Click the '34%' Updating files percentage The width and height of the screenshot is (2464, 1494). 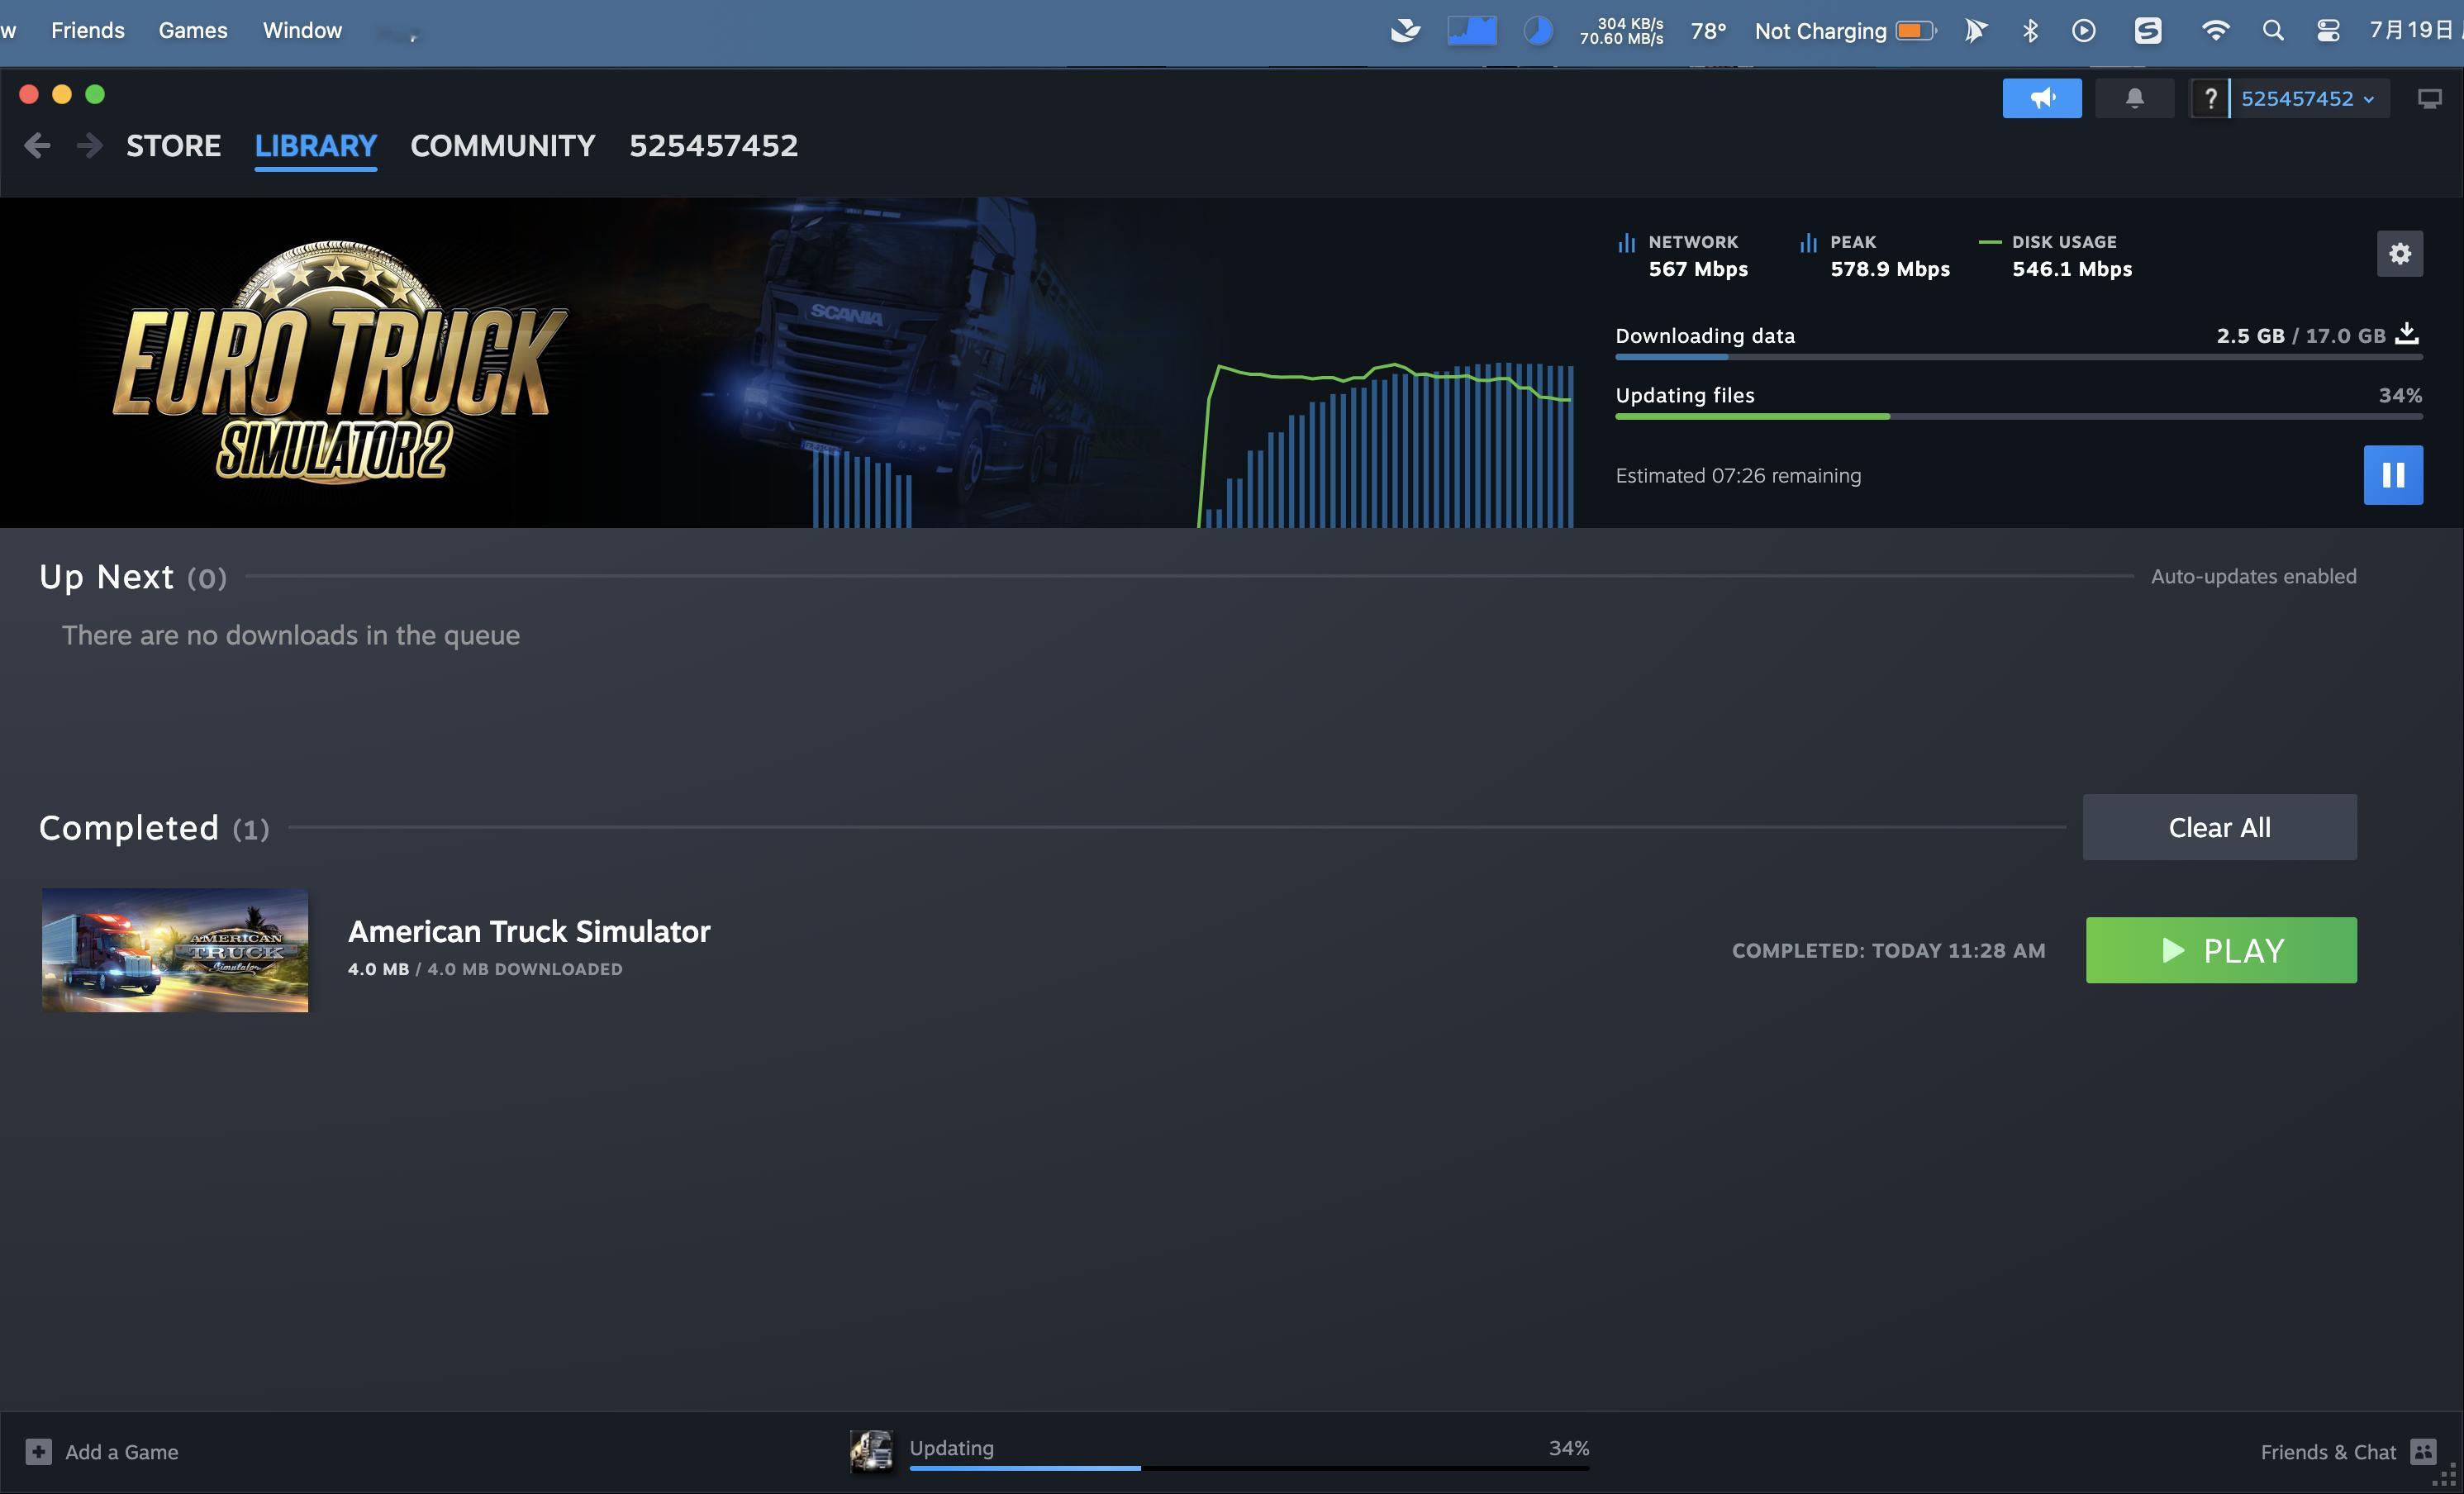coord(2400,395)
